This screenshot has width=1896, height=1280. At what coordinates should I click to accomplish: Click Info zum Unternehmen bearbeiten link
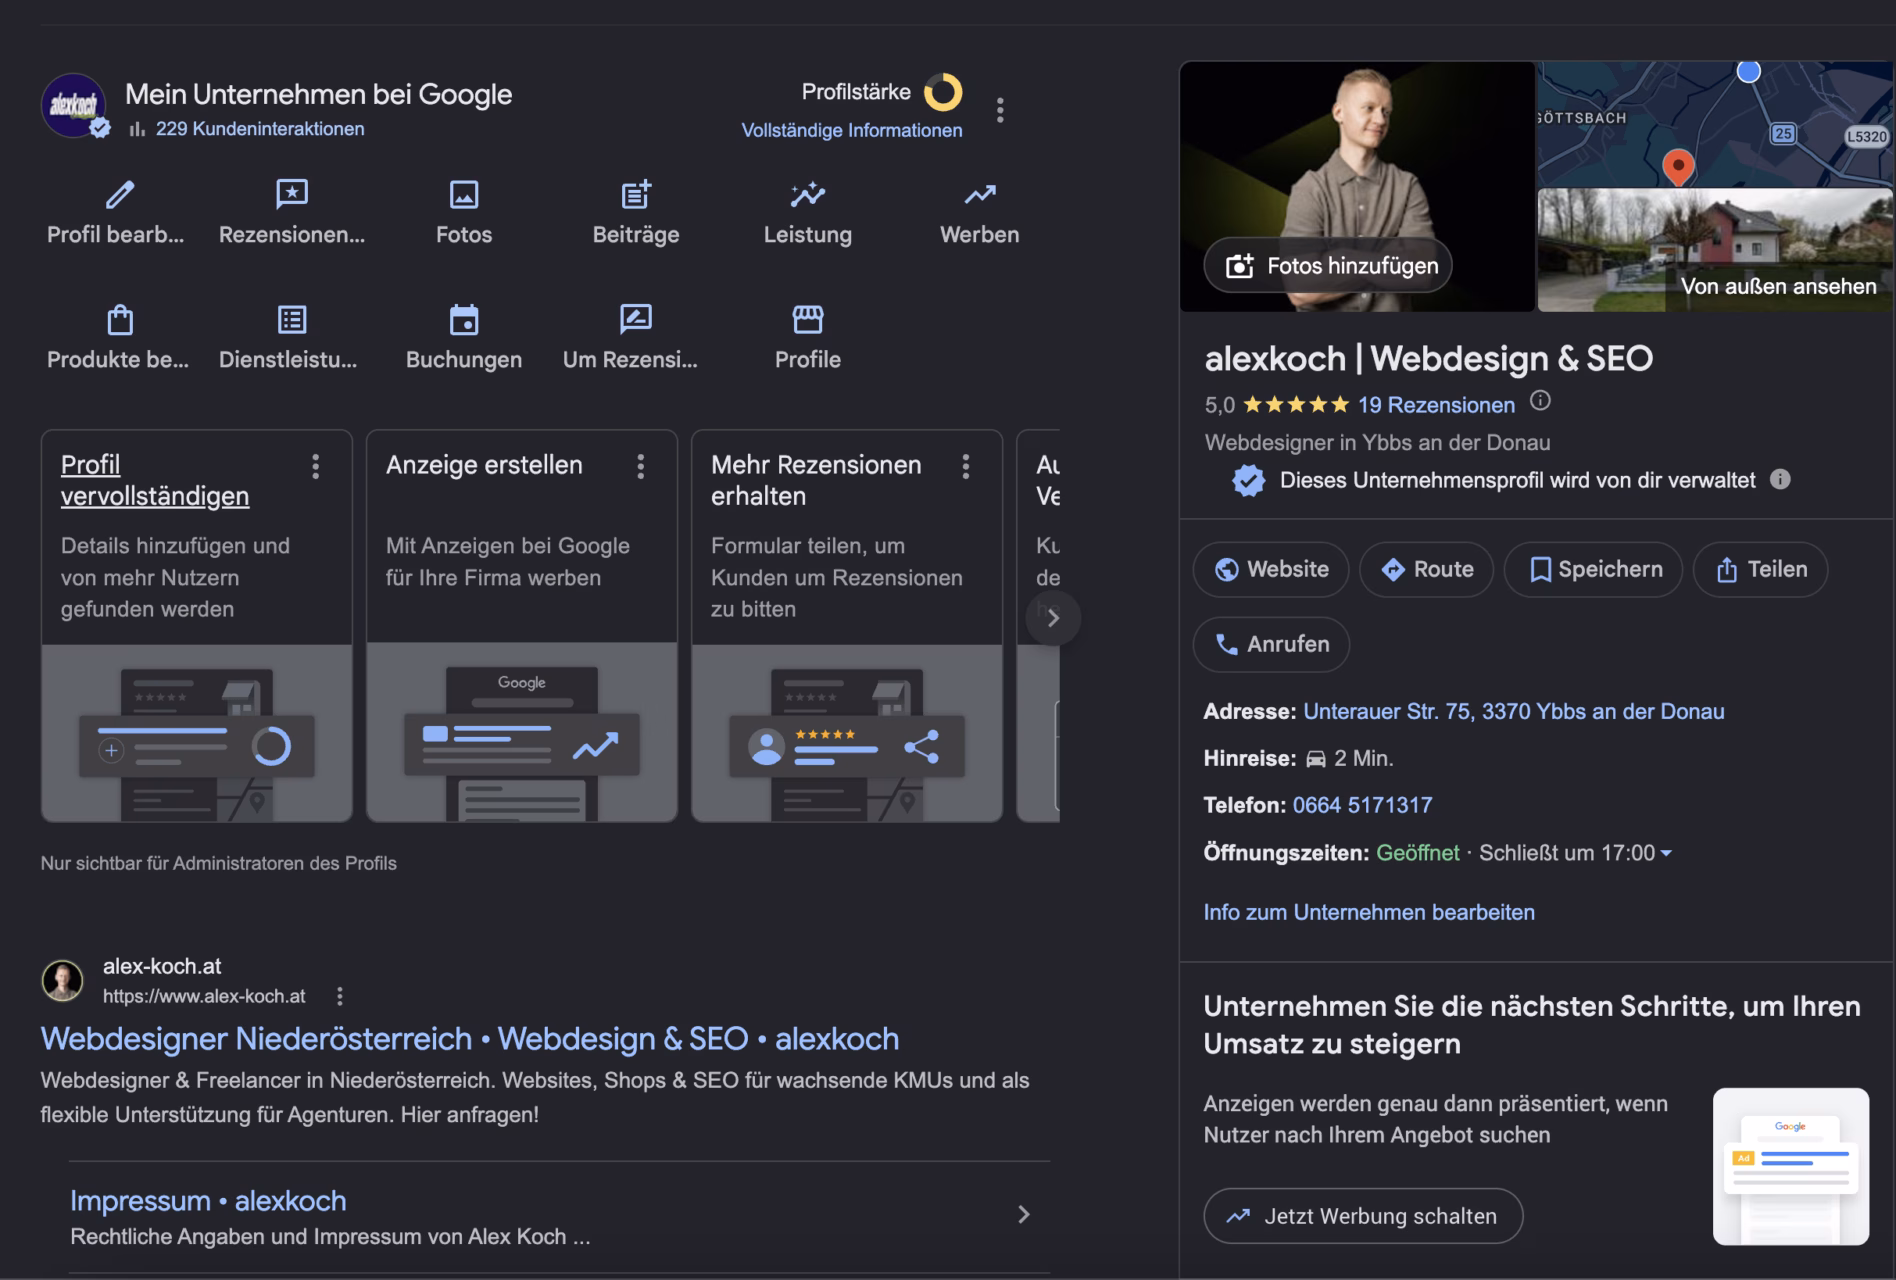pyautogui.click(x=1369, y=912)
